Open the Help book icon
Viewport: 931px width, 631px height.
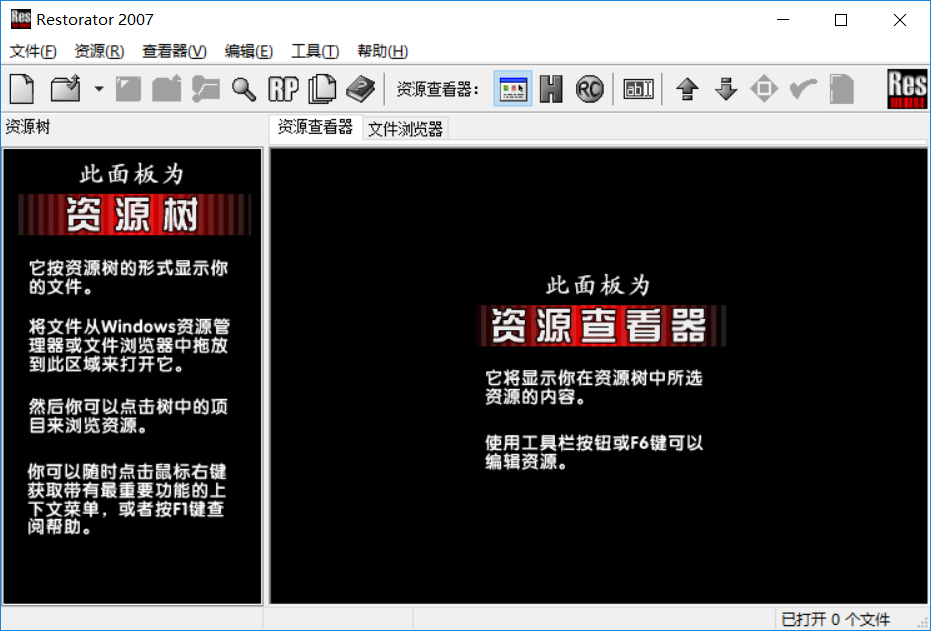(x=360, y=89)
